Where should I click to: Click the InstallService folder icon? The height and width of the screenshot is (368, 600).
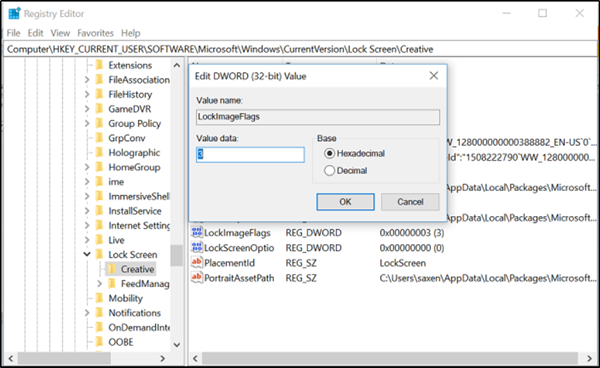(99, 210)
